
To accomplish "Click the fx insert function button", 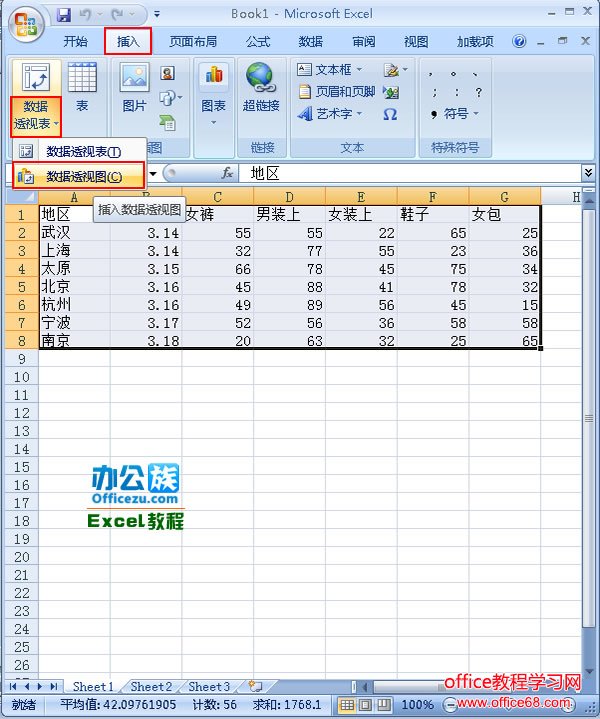I will (227, 173).
